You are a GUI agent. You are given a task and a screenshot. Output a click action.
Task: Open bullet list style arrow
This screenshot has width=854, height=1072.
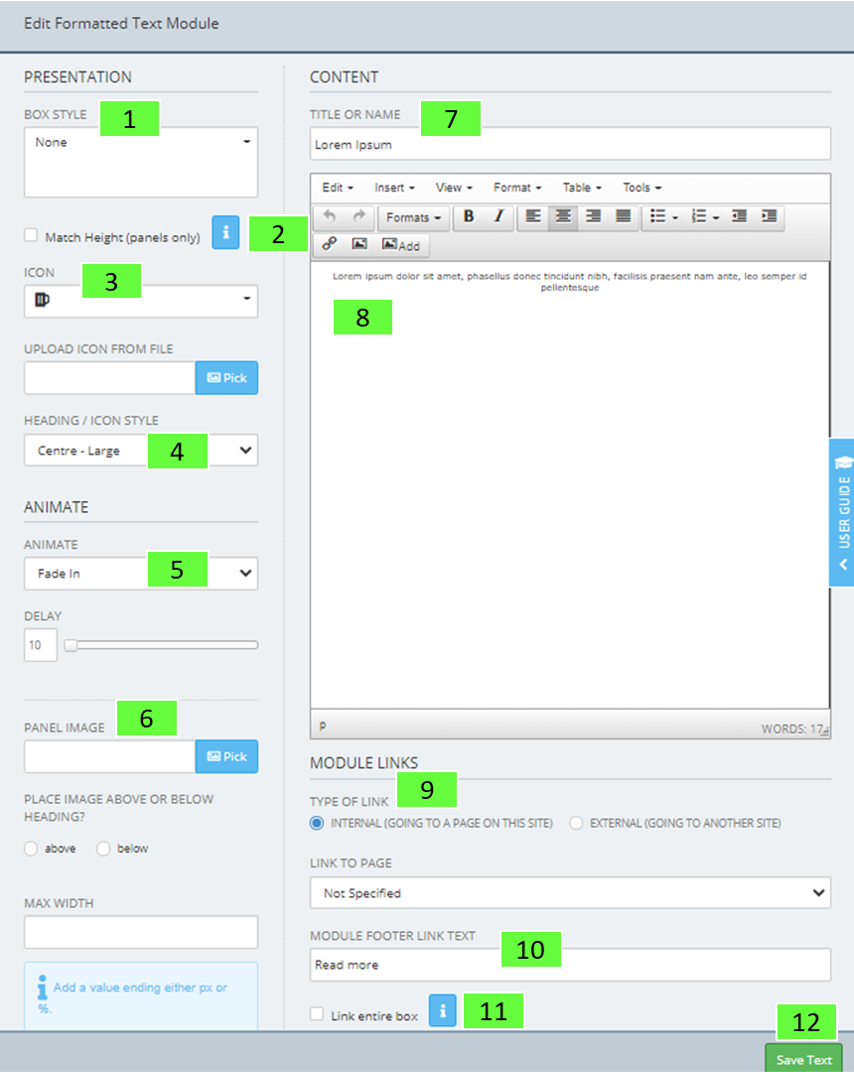pos(675,217)
